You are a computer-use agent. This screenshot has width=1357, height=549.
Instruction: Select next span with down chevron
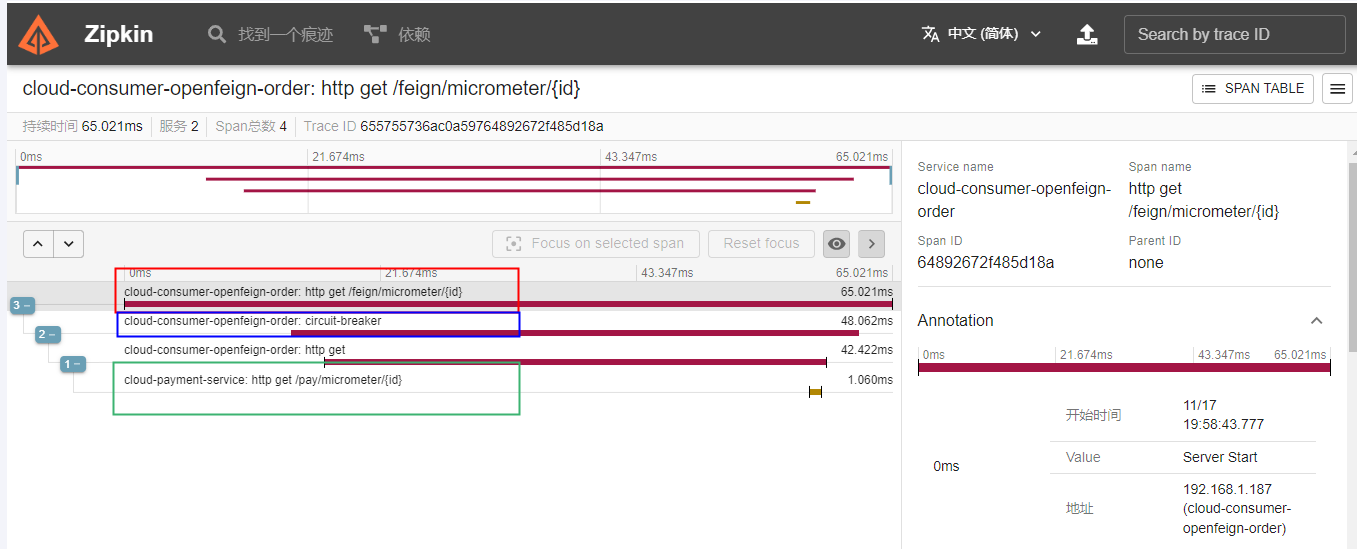68,244
